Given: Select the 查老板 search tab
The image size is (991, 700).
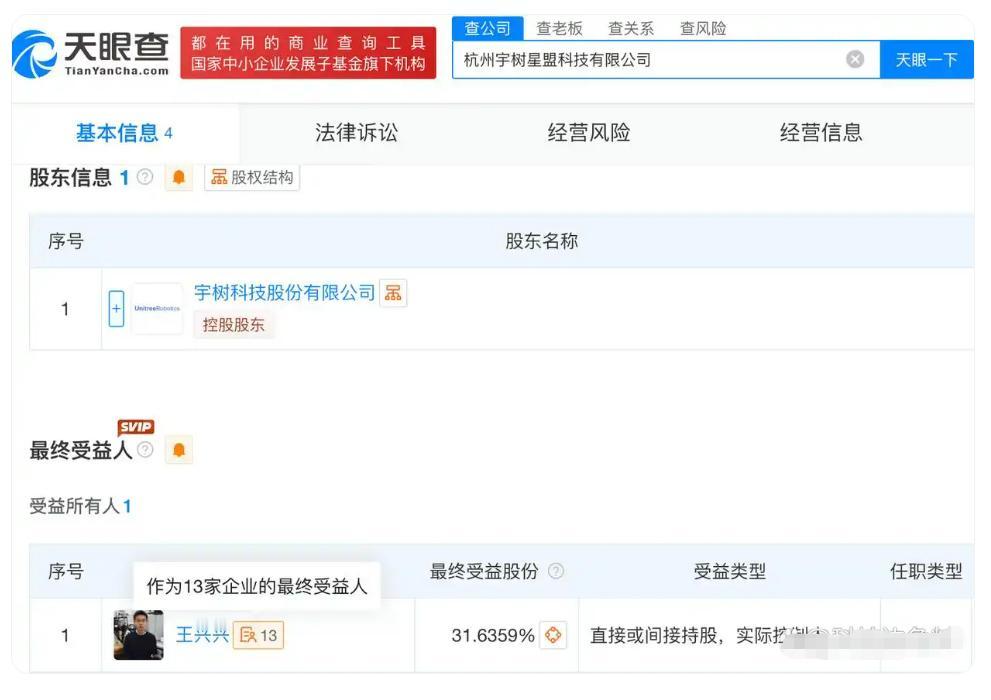Looking at the screenshot, I should click(x=559, y=28).
